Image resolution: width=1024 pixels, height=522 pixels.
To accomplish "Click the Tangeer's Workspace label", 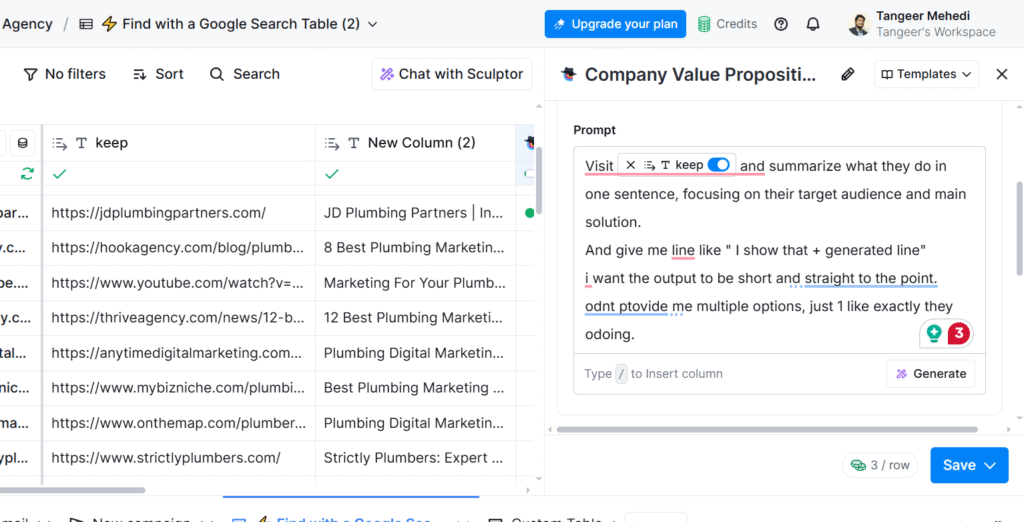I will click(x=935, y=32).
